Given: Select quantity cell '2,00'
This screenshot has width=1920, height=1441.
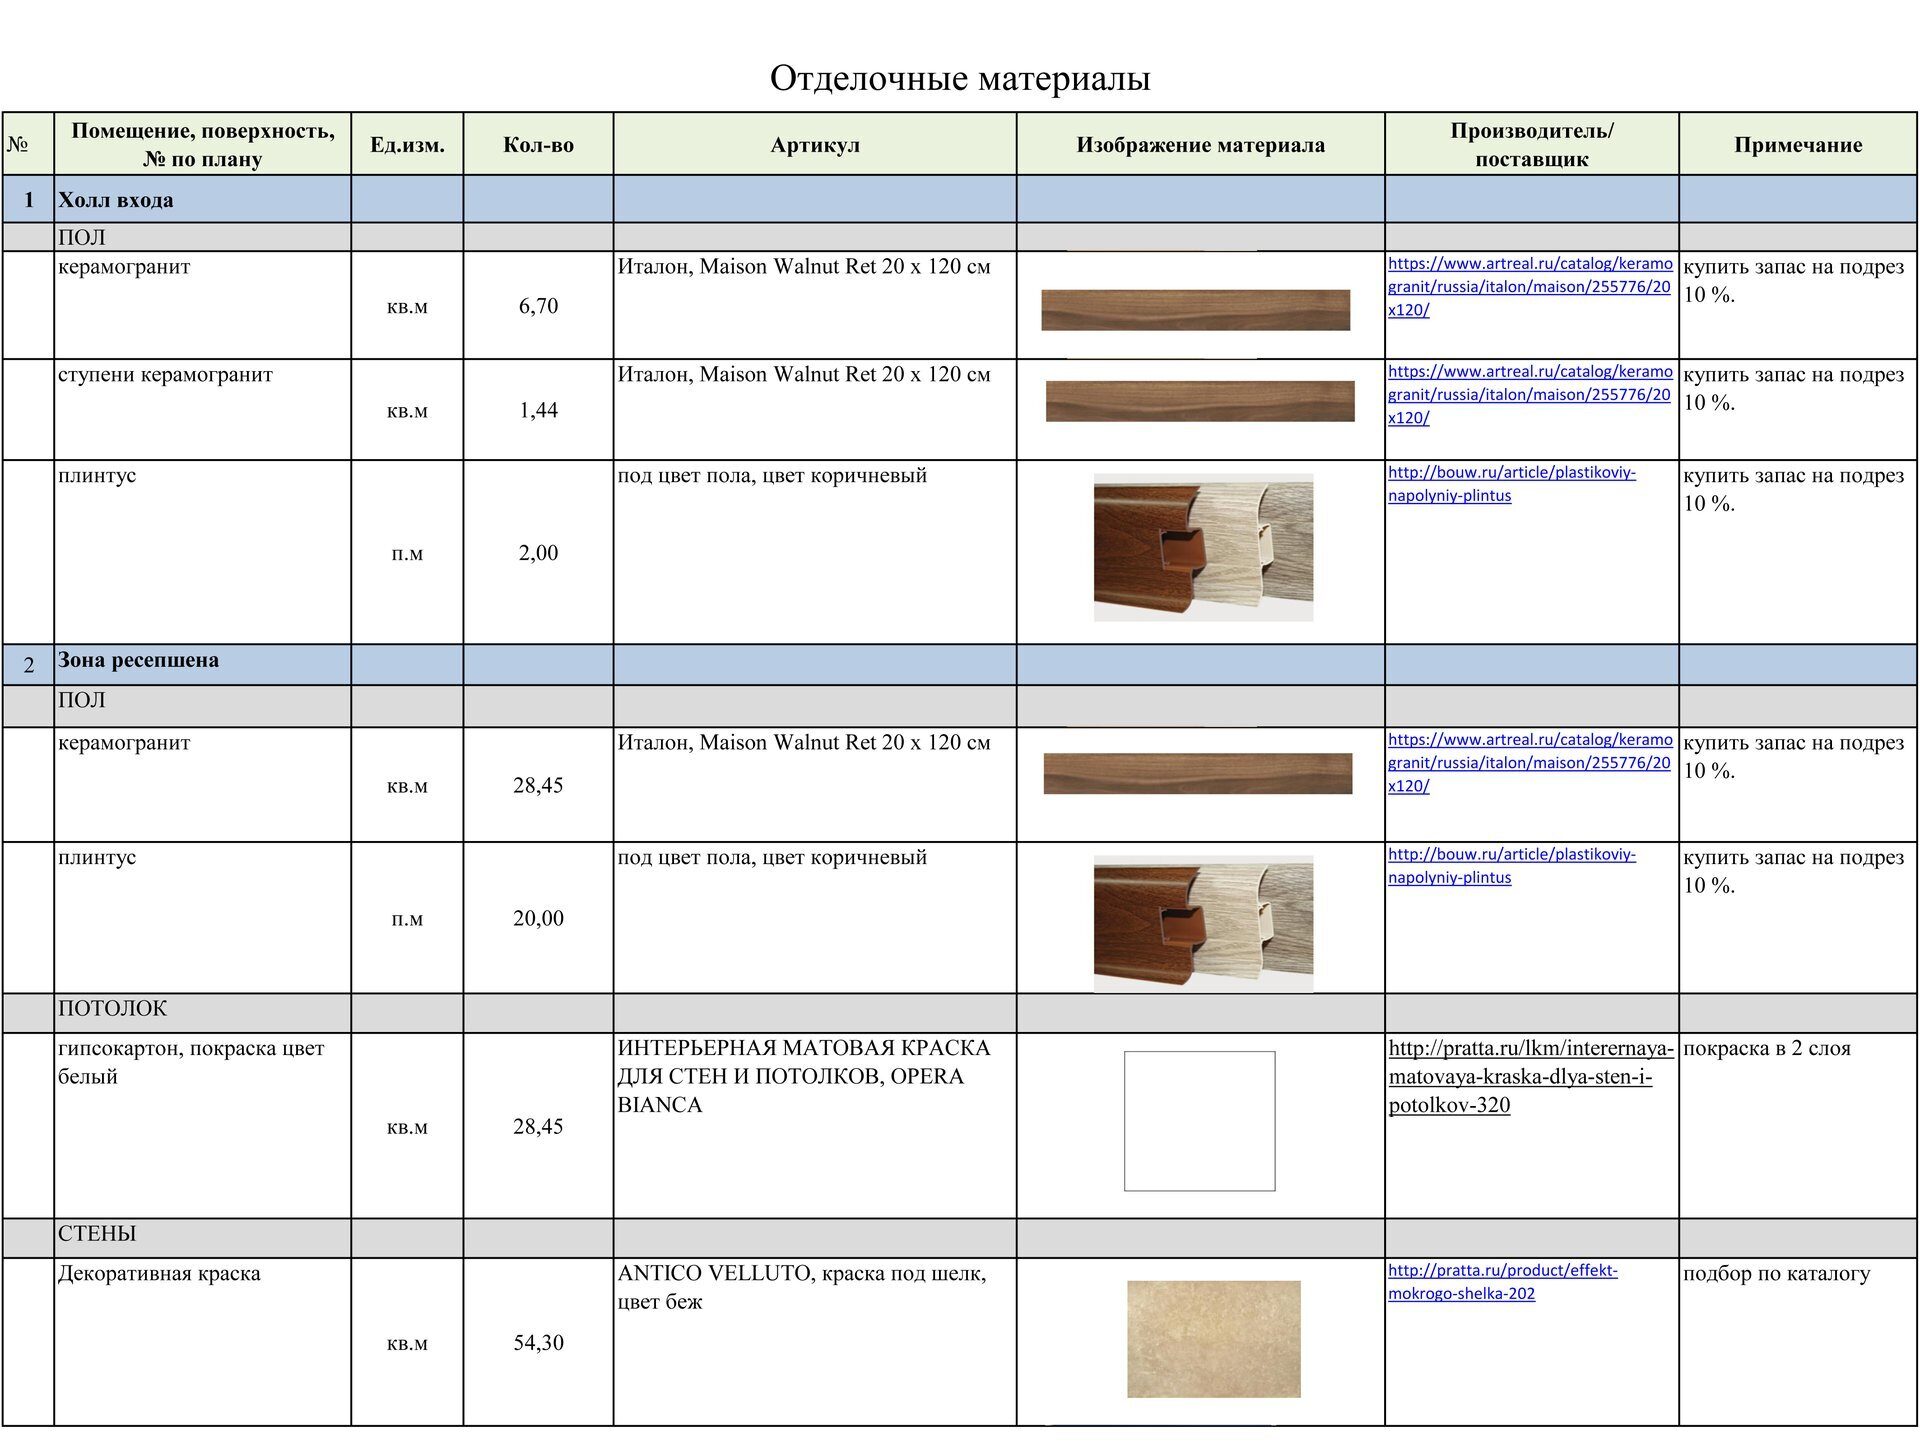Looking at the screenshot, I should click(538, 552).
